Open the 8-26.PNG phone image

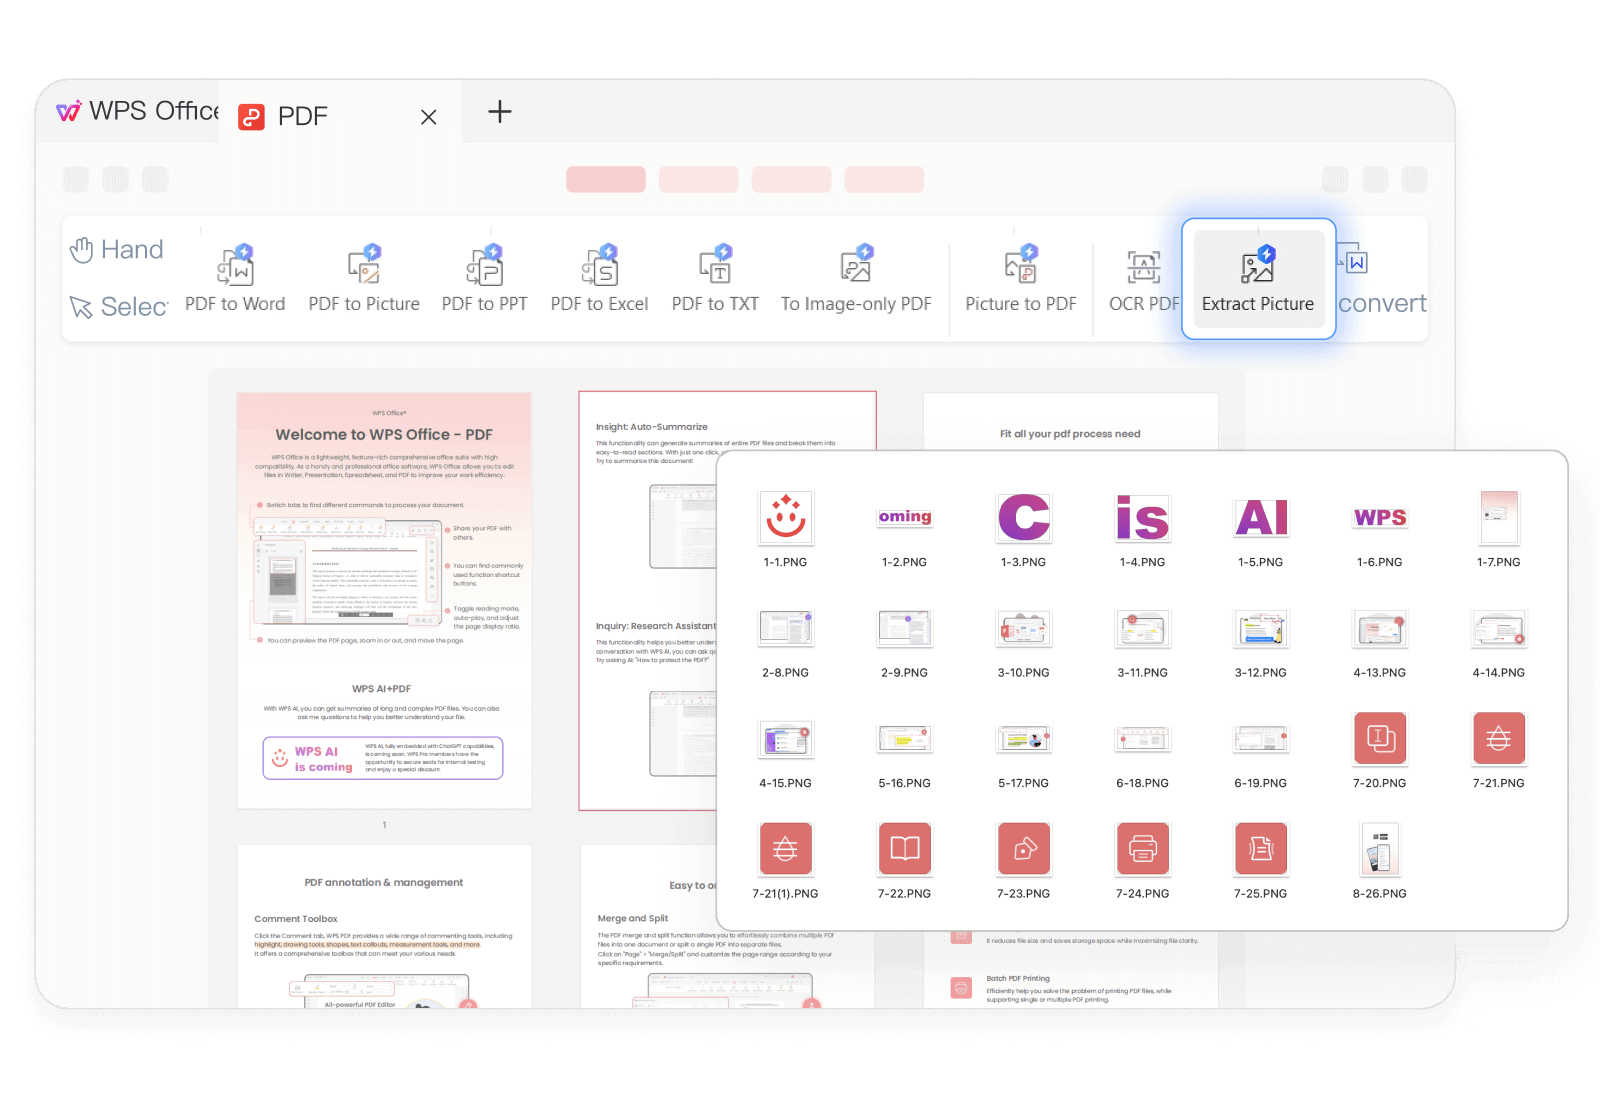point(1380,849)
